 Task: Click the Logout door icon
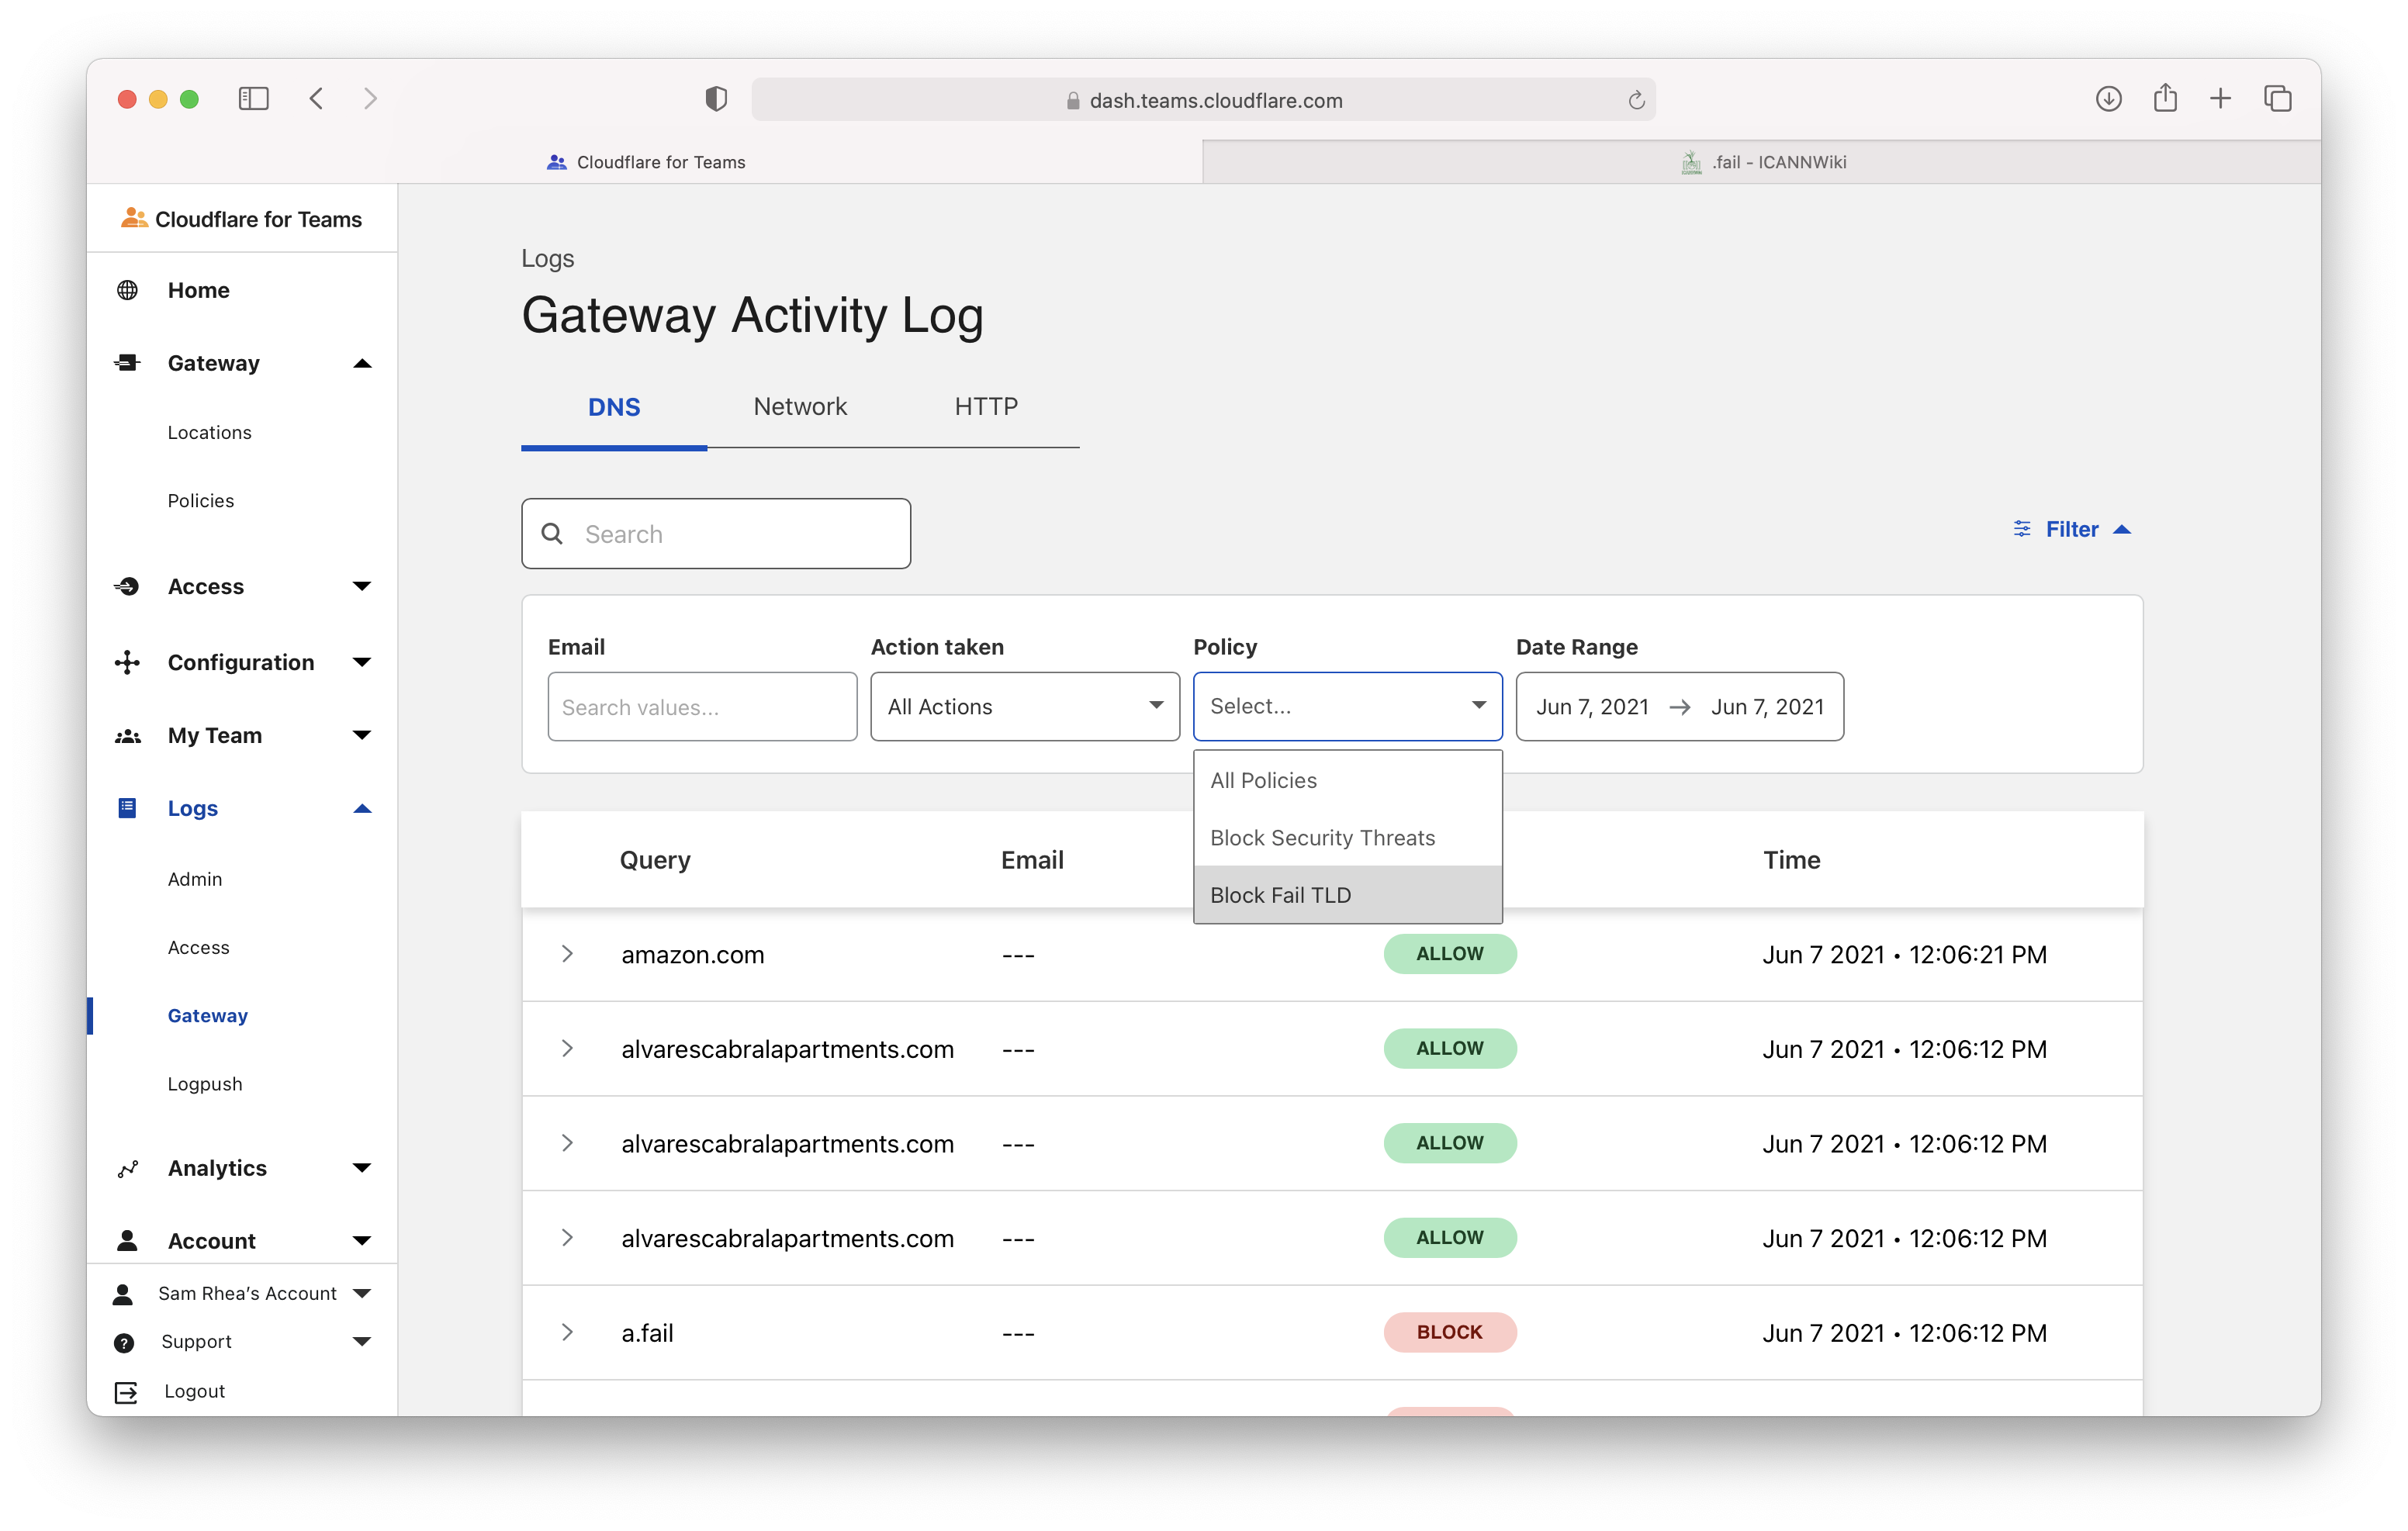pyautogui.click(x=126, y=1392)
